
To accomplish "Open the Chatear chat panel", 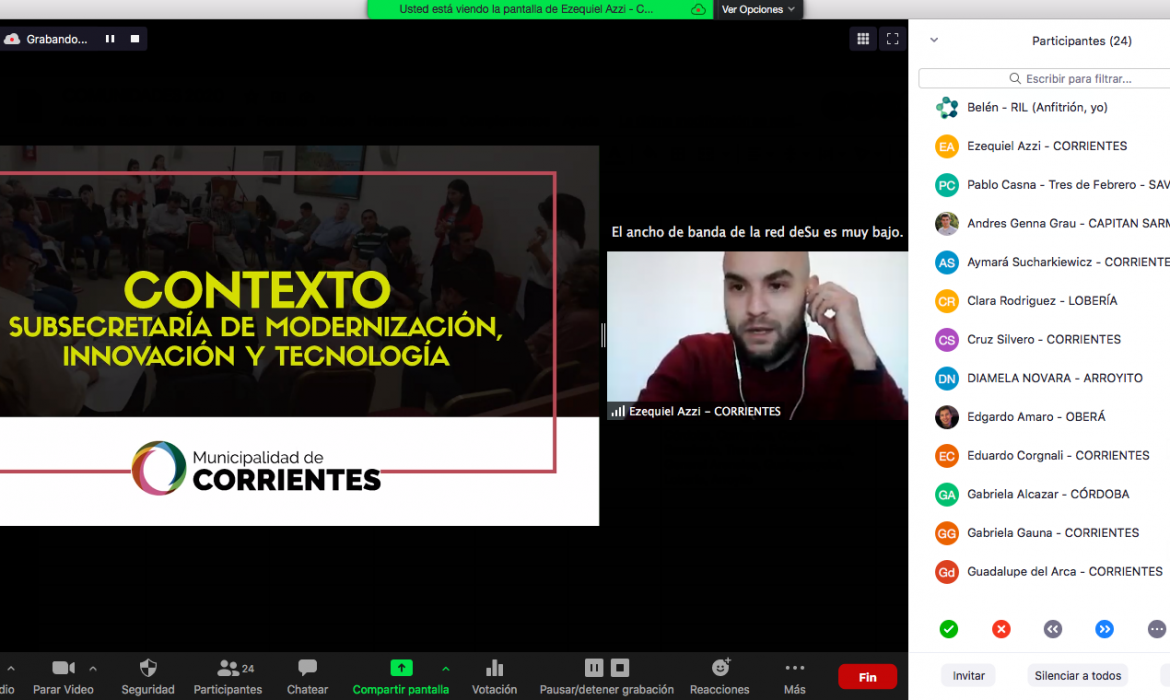I will [x=307, y=677].
